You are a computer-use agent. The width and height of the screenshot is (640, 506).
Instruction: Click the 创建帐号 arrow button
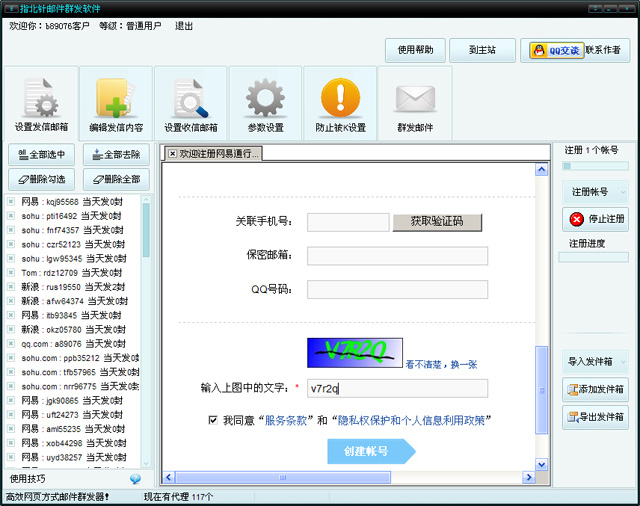[371, 451]
